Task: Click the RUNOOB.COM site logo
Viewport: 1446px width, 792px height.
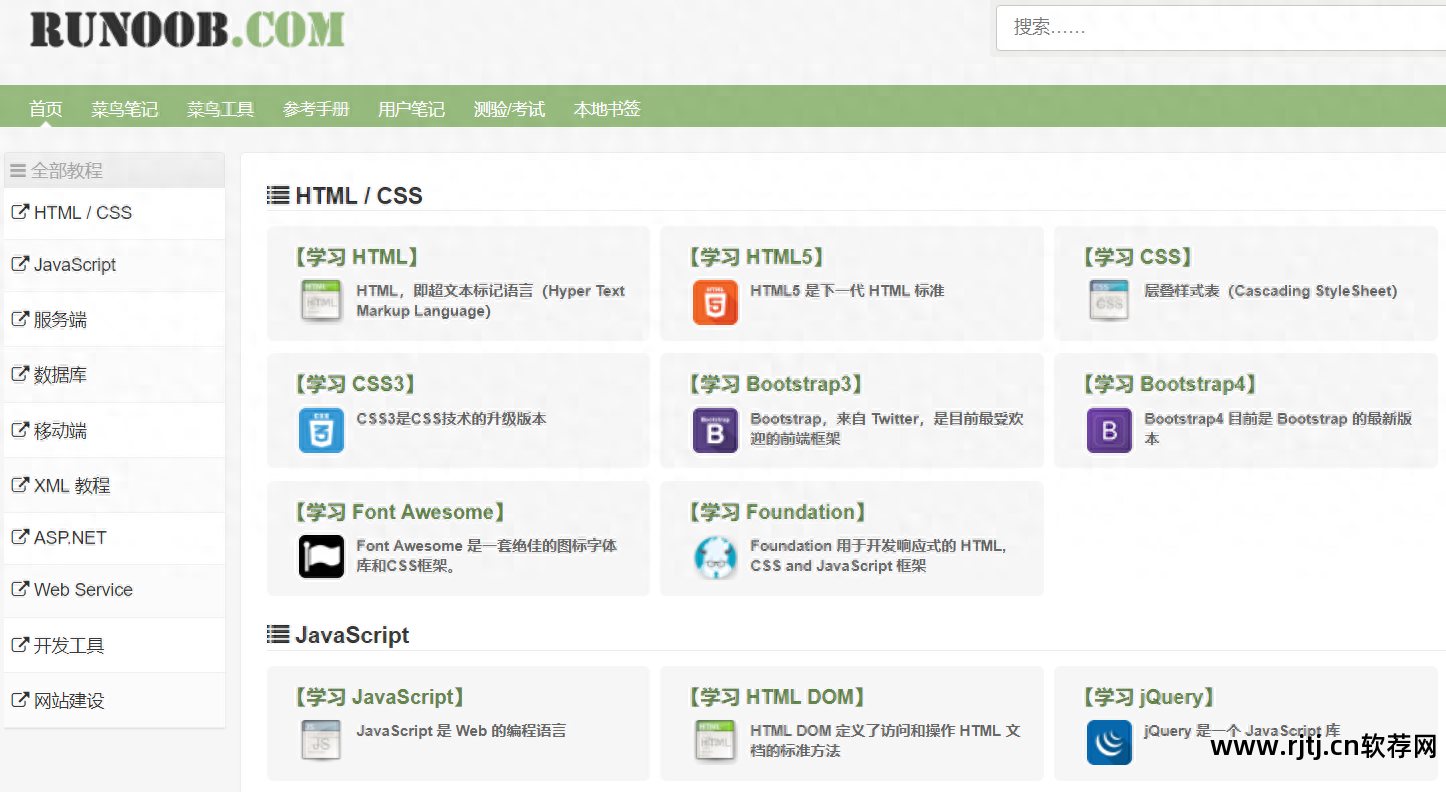Action: (187, 30)
